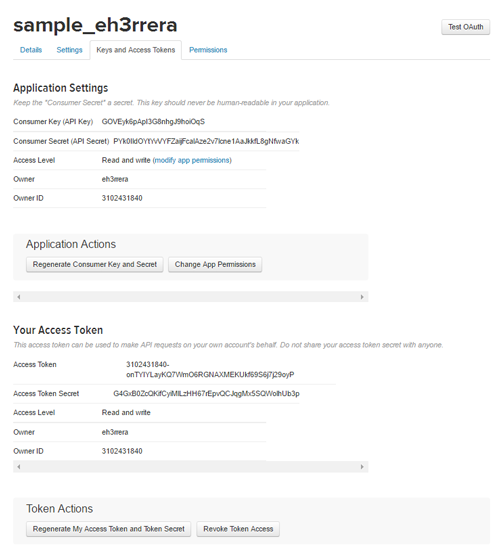The width and height of the screenshot is (500, 548).
Task: Click Change App Permissions button
Action: click(215, 264)
